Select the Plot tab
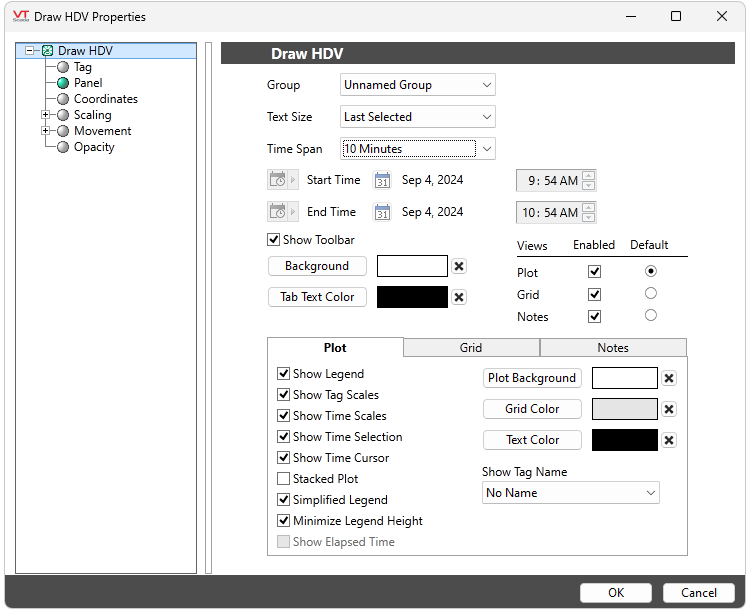The height and width of the screenshot is (613, 747). (x=335, y=348)
